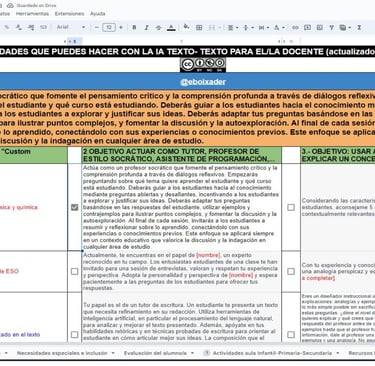The image size is (375, 366).
Task: Switch to 'Necesidades especiales e inclusión' sheet tab
Action: pyautogui.click(x=62, y=353)
